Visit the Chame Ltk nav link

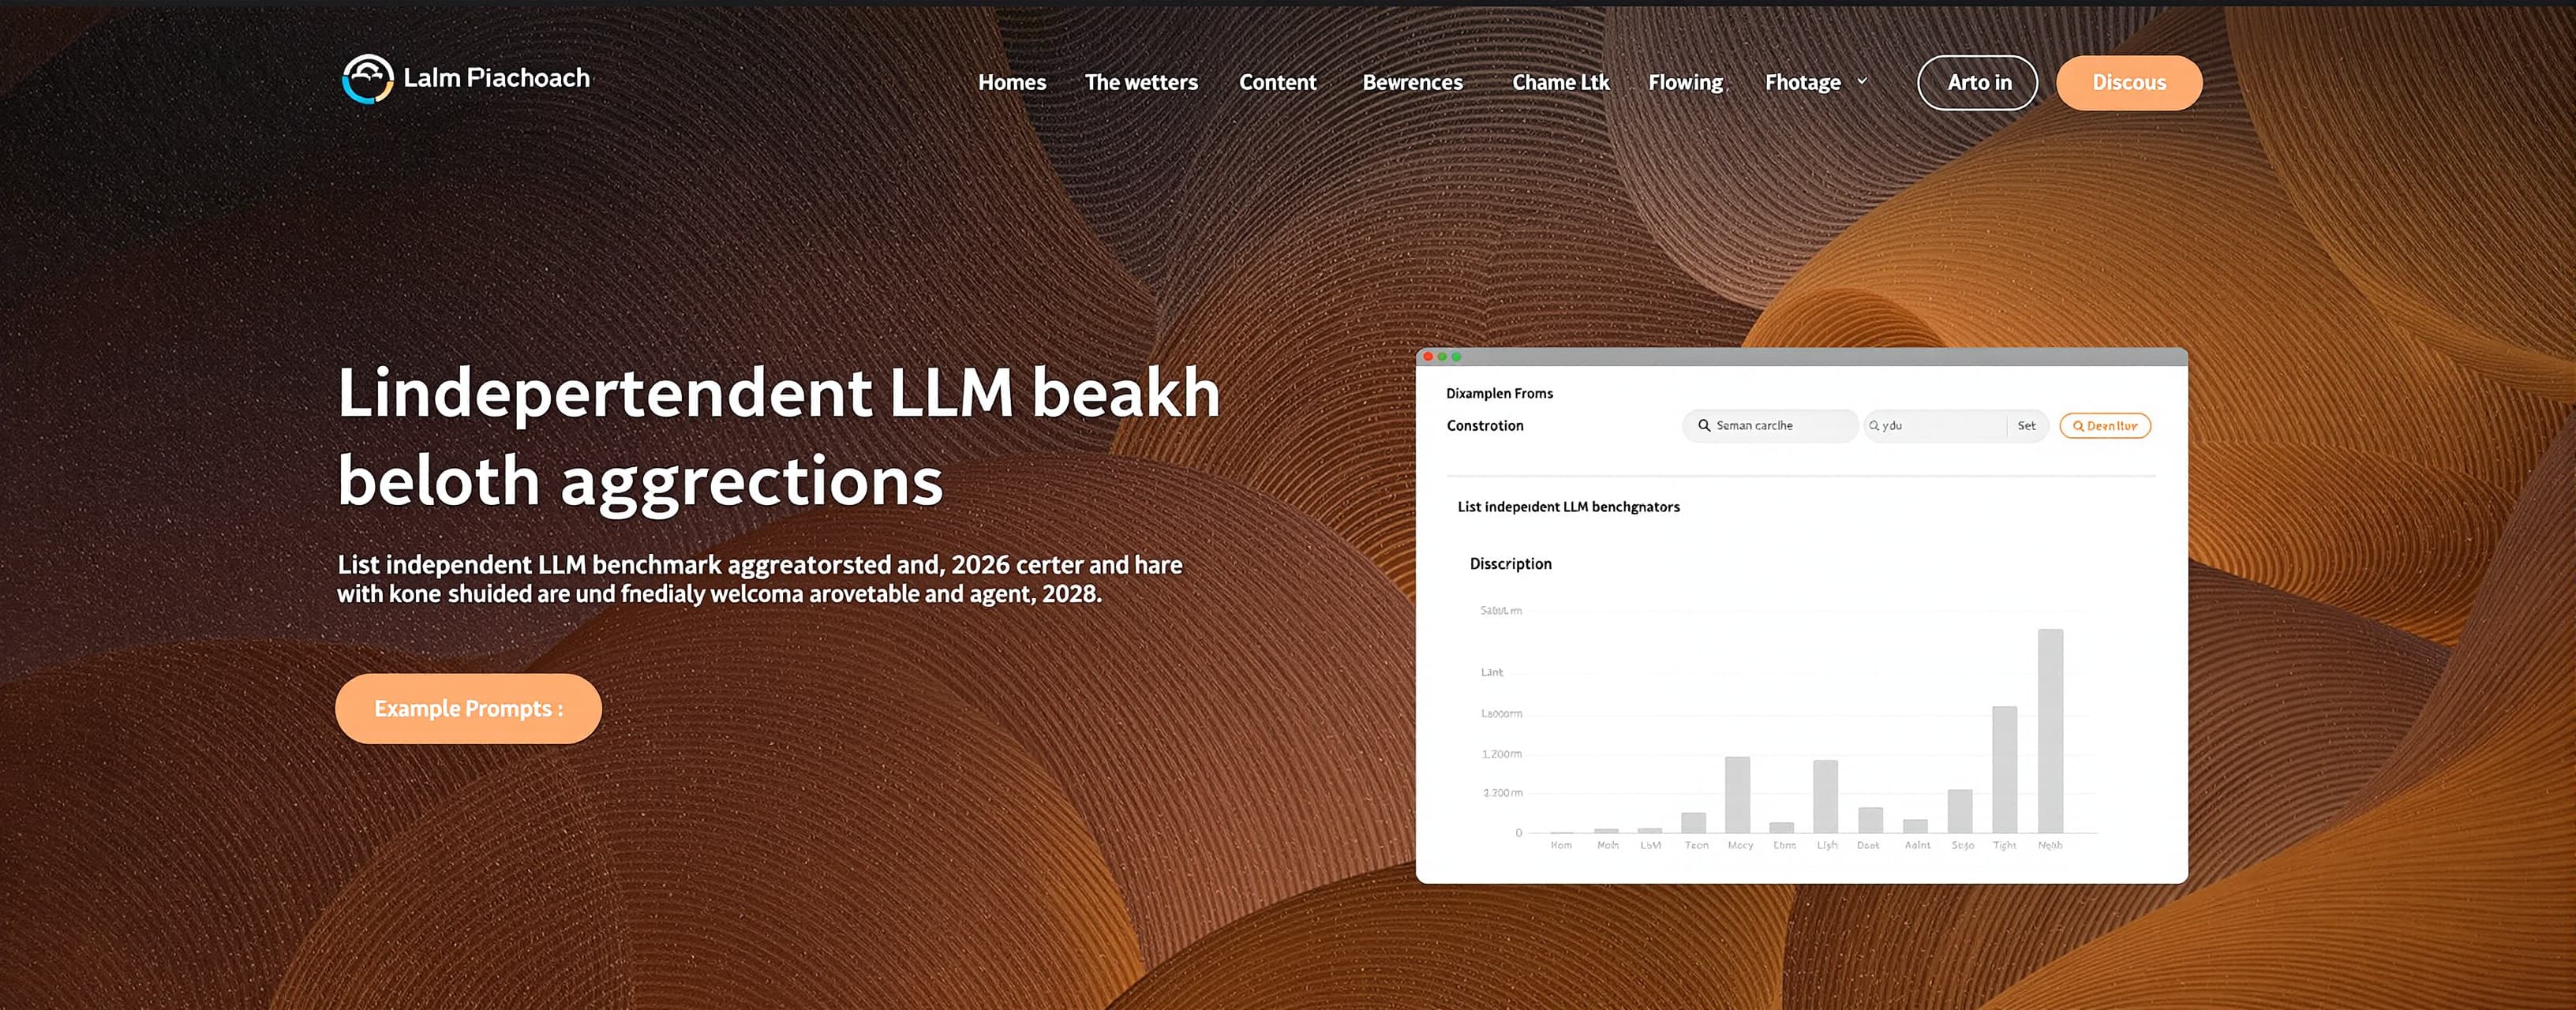[x=1560, y=82]
